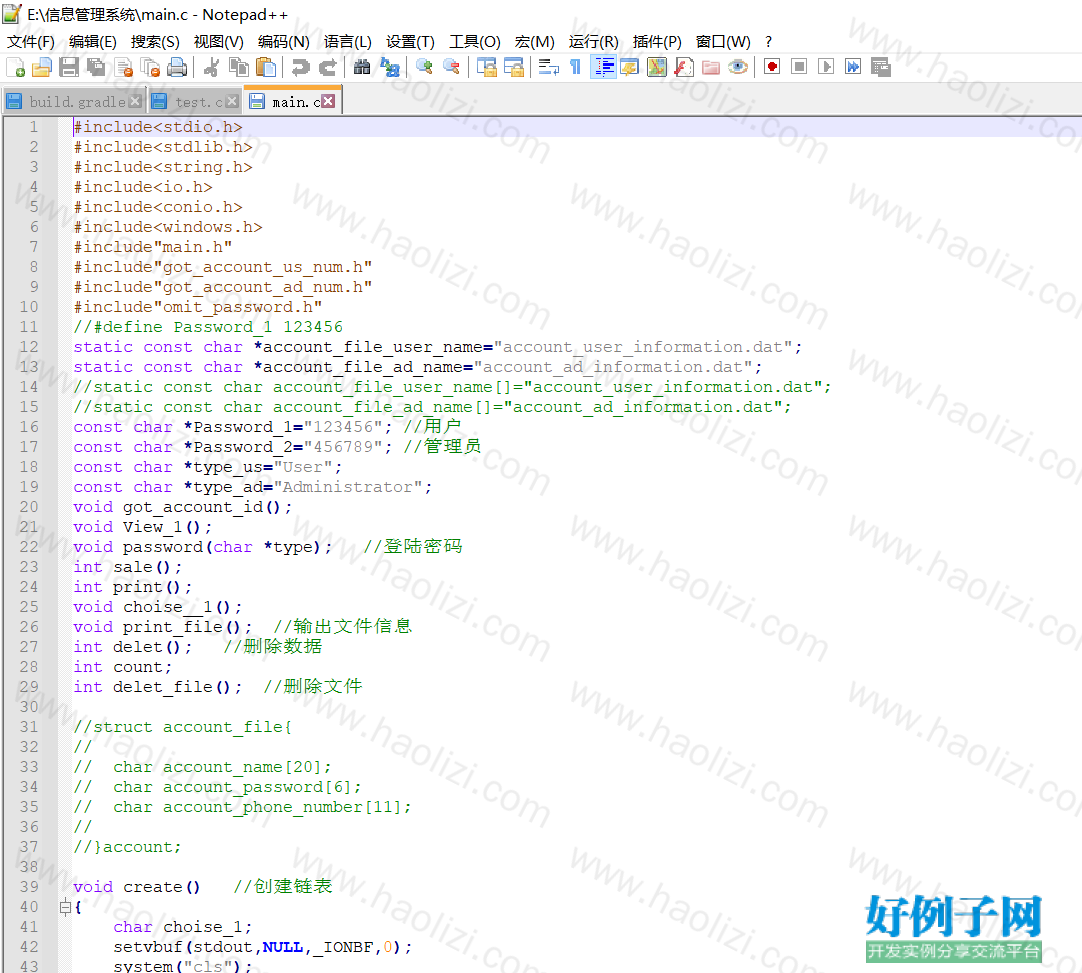Close the test.c tab

233,101
